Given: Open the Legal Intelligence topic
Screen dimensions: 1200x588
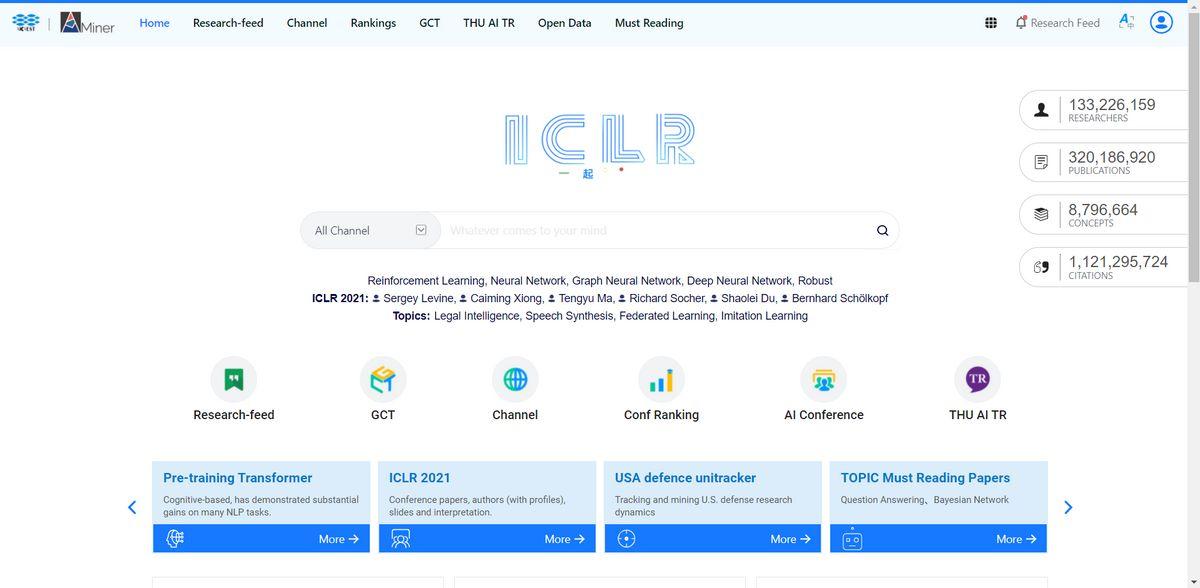Looking at the screenshot, I should (477, 316).
